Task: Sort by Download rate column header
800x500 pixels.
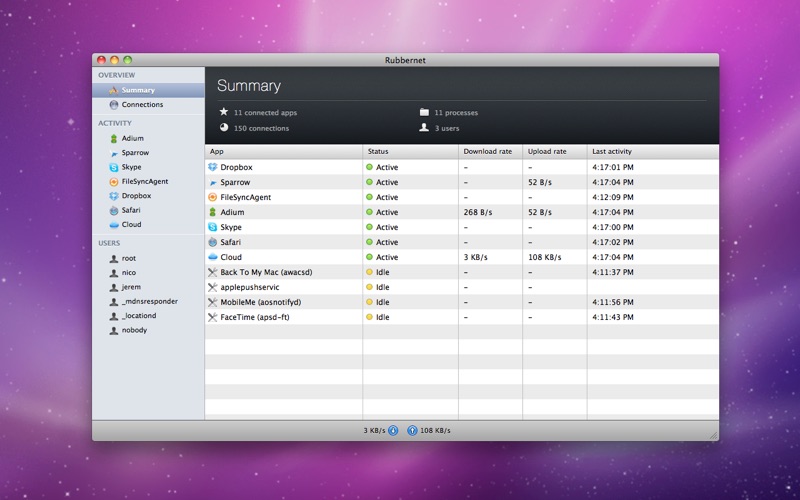Action: point(490,152)
